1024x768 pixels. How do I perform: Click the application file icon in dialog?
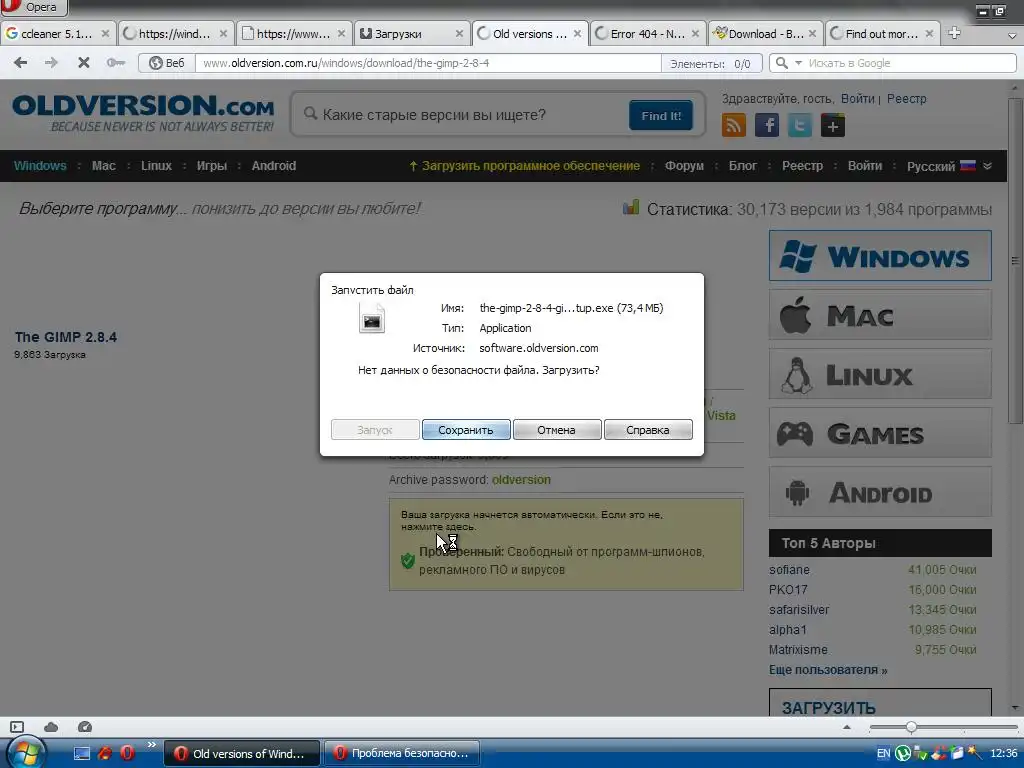[372, 319]
